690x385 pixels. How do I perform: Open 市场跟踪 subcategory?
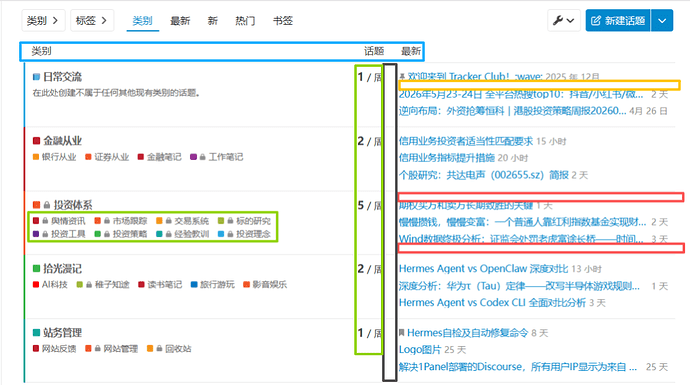[x=121, y=221]
